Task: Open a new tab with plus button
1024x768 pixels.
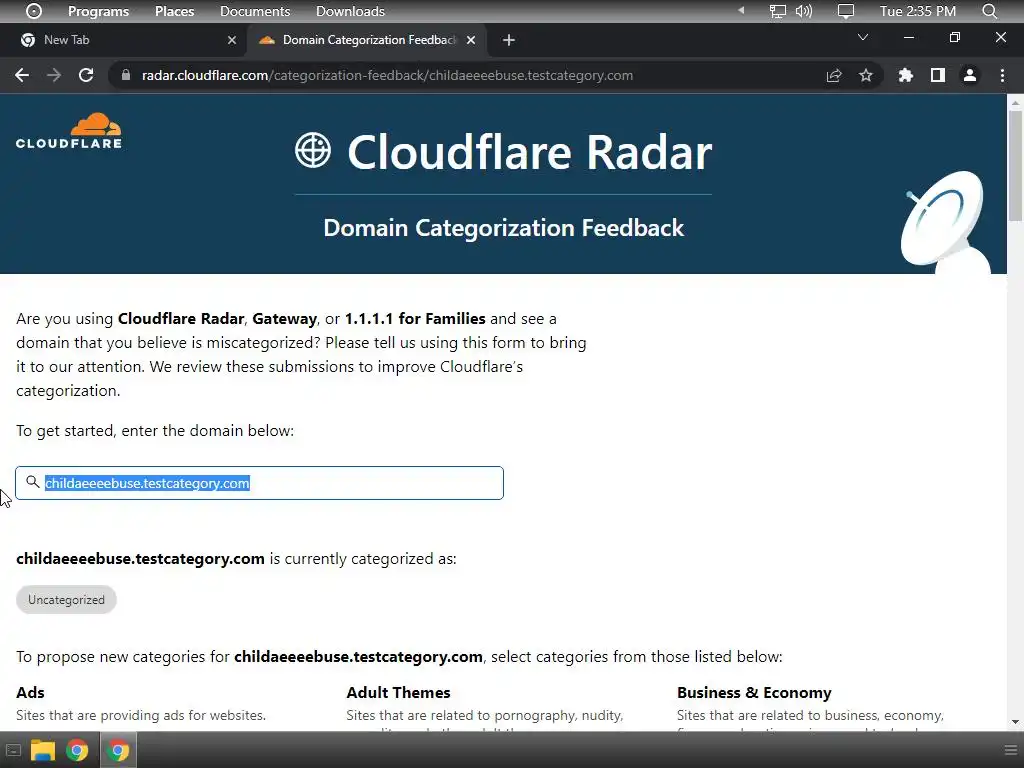Action: 509,40
